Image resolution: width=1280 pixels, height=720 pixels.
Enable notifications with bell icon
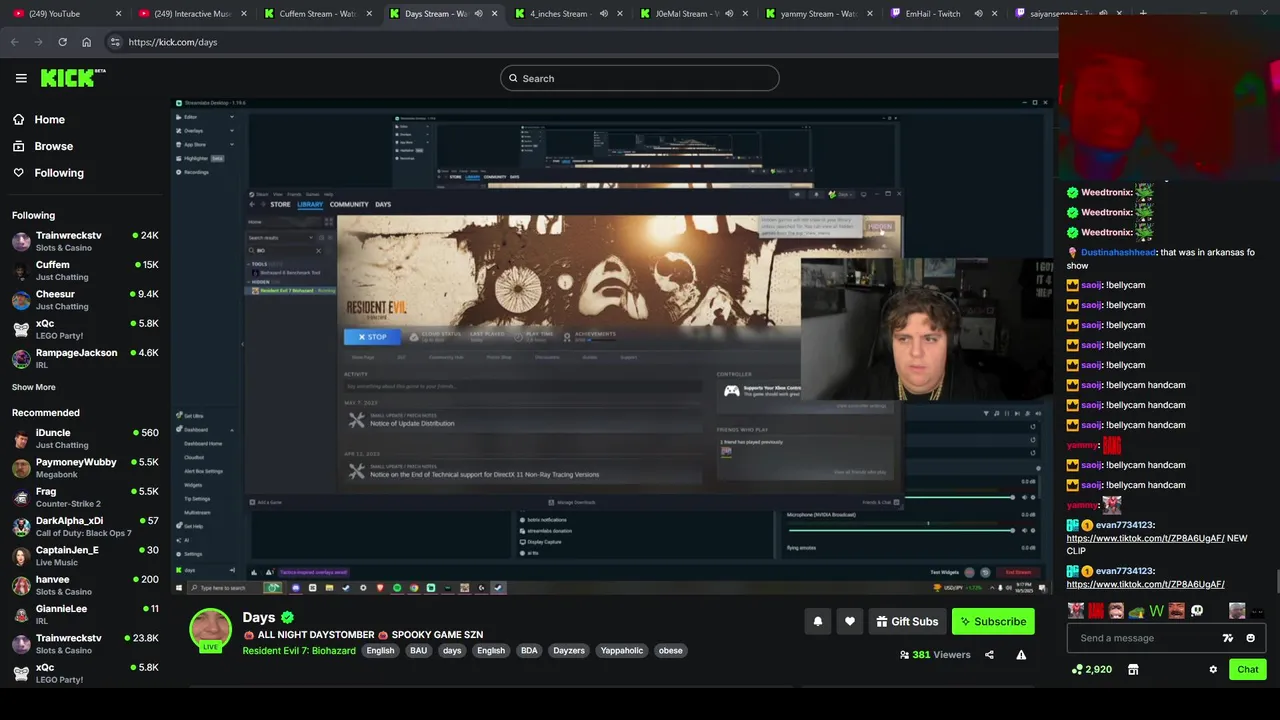pos(817,621)
